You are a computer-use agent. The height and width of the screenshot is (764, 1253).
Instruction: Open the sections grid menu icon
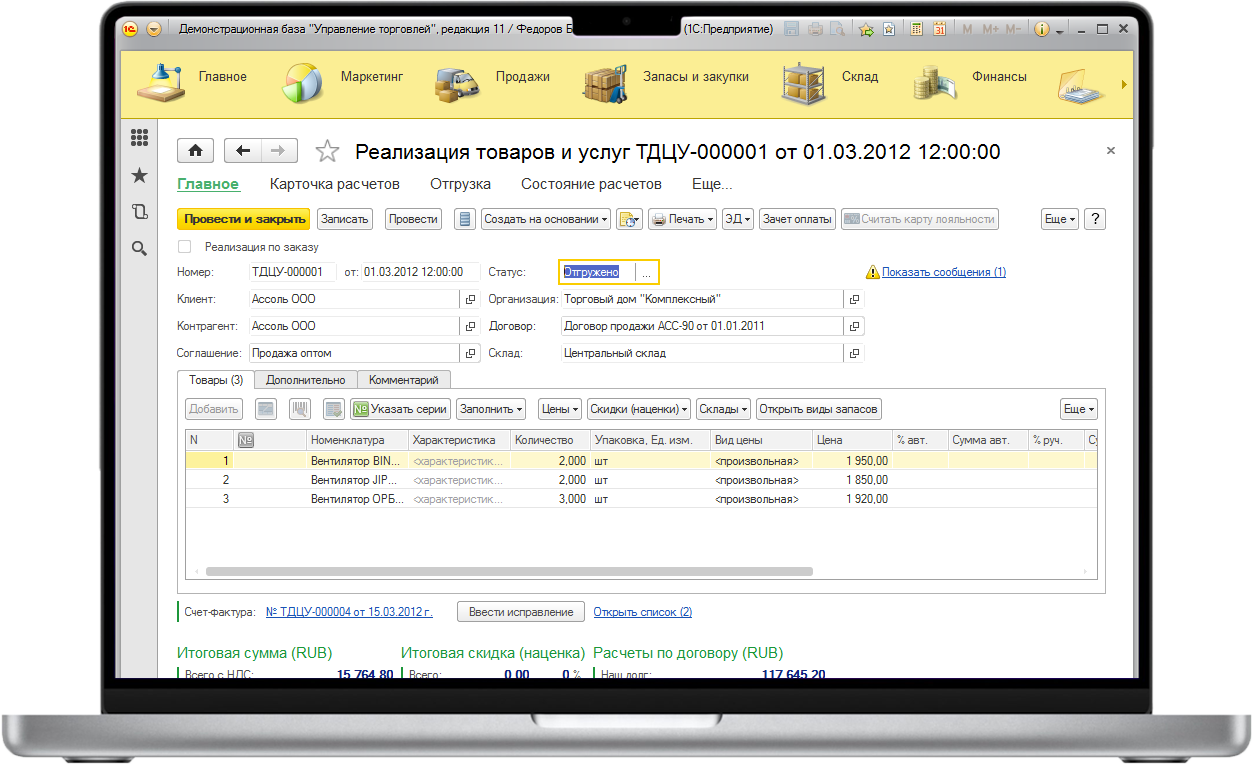(x=139, y=138)
